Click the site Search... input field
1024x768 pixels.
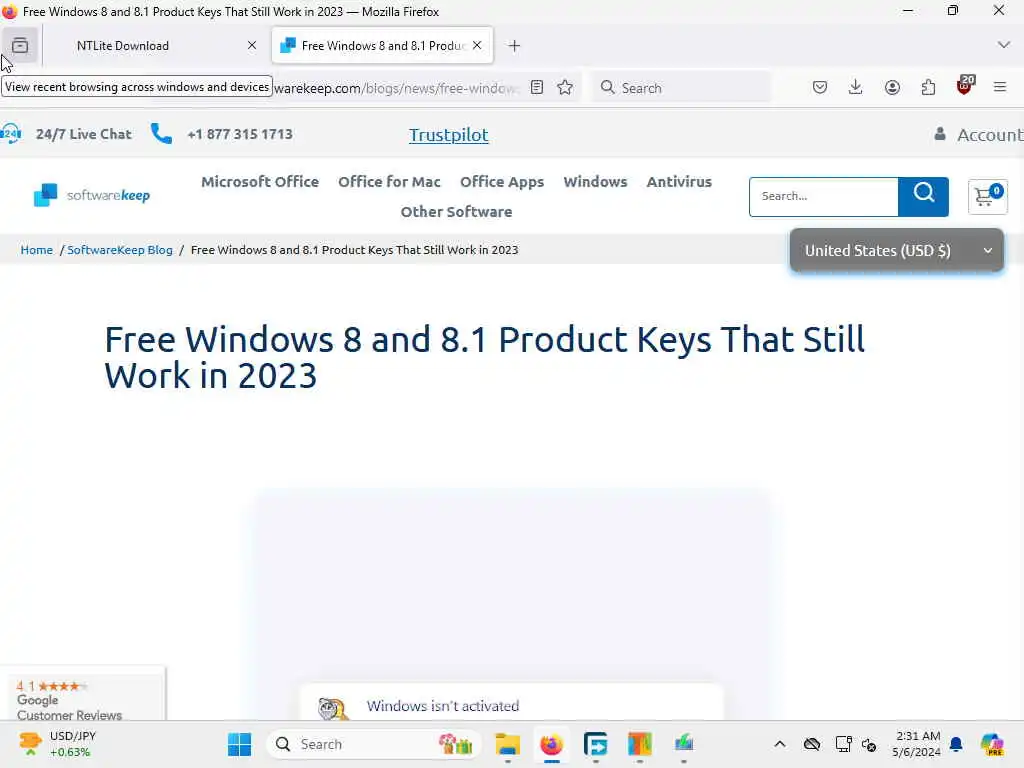[x=824, y=197]
